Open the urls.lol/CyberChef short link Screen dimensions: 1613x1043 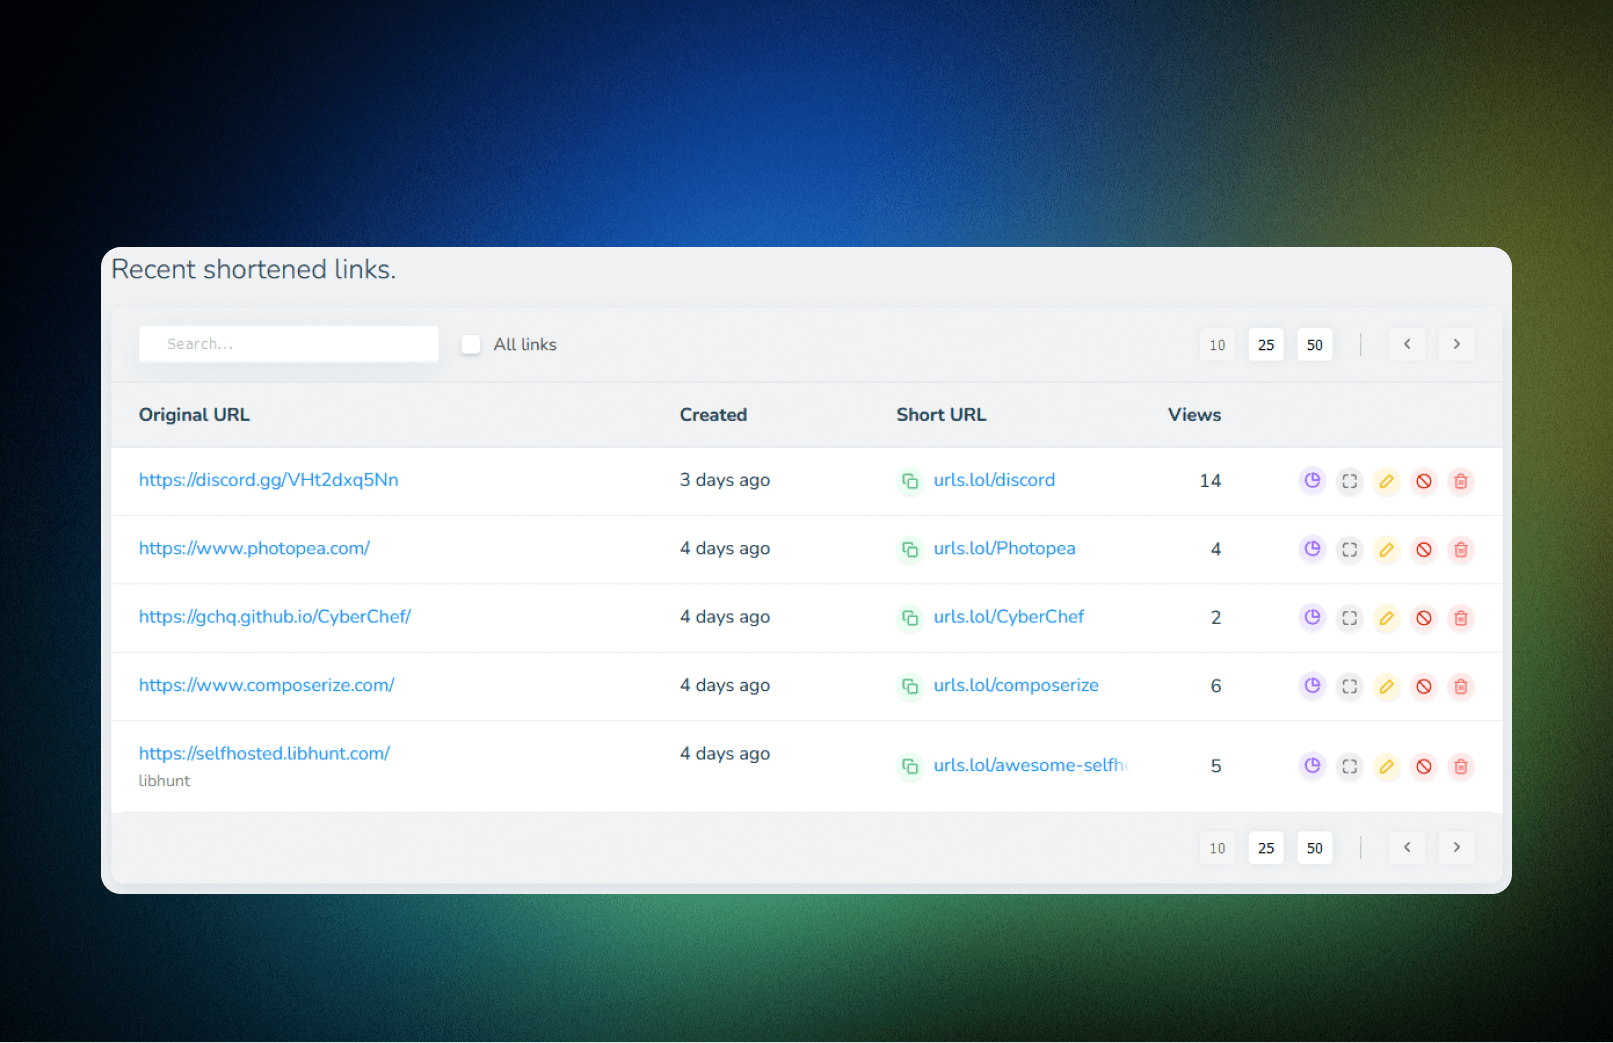click(x=1008, y=617)
